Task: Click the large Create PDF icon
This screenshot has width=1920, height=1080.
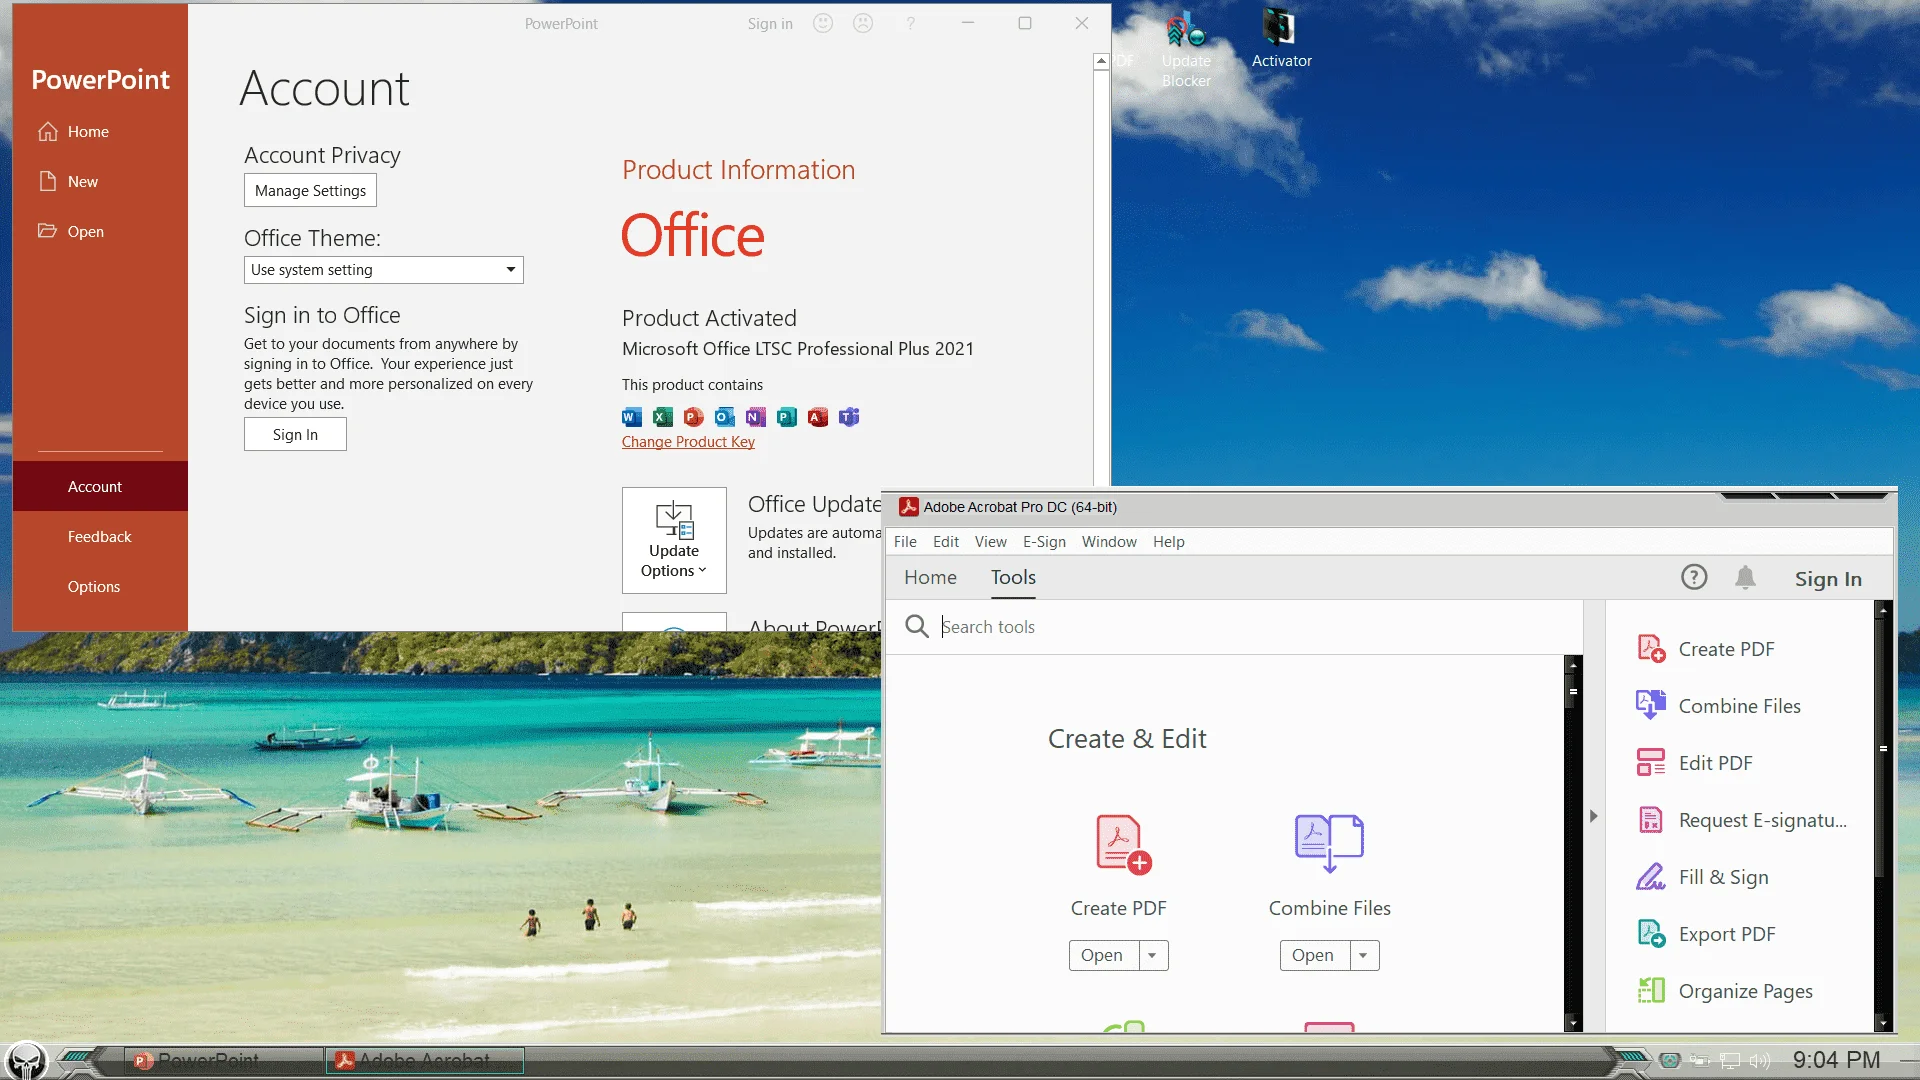Action: pos(1123,844)
